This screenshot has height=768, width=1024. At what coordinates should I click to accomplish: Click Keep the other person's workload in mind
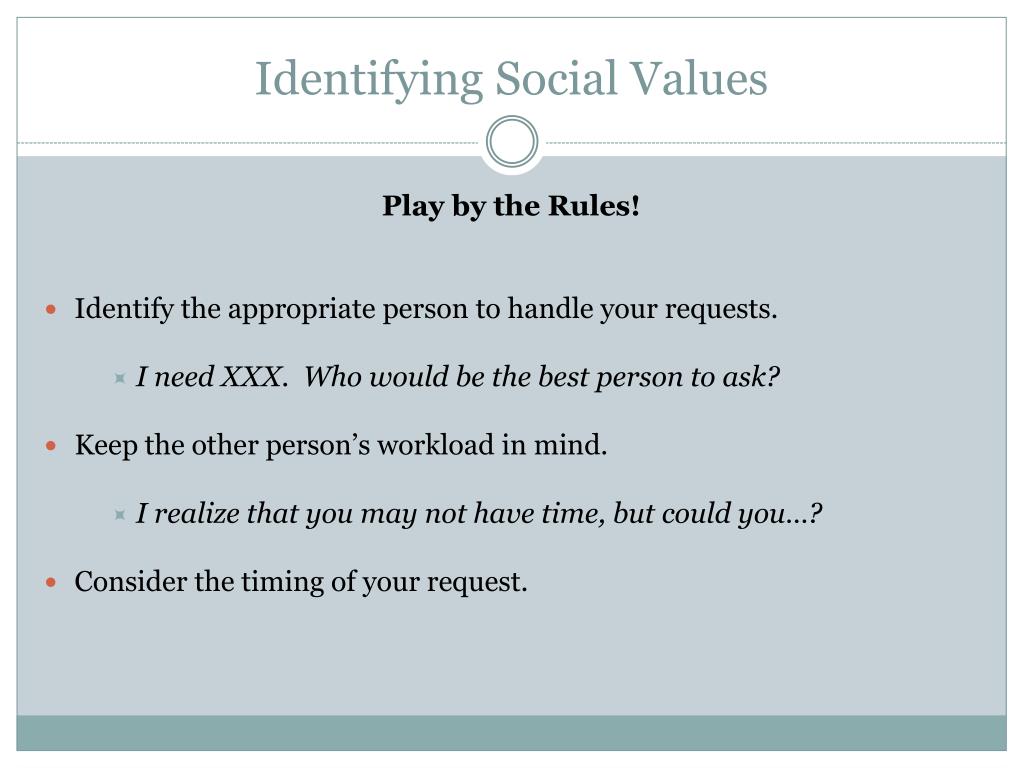click(x=341, y=445)
